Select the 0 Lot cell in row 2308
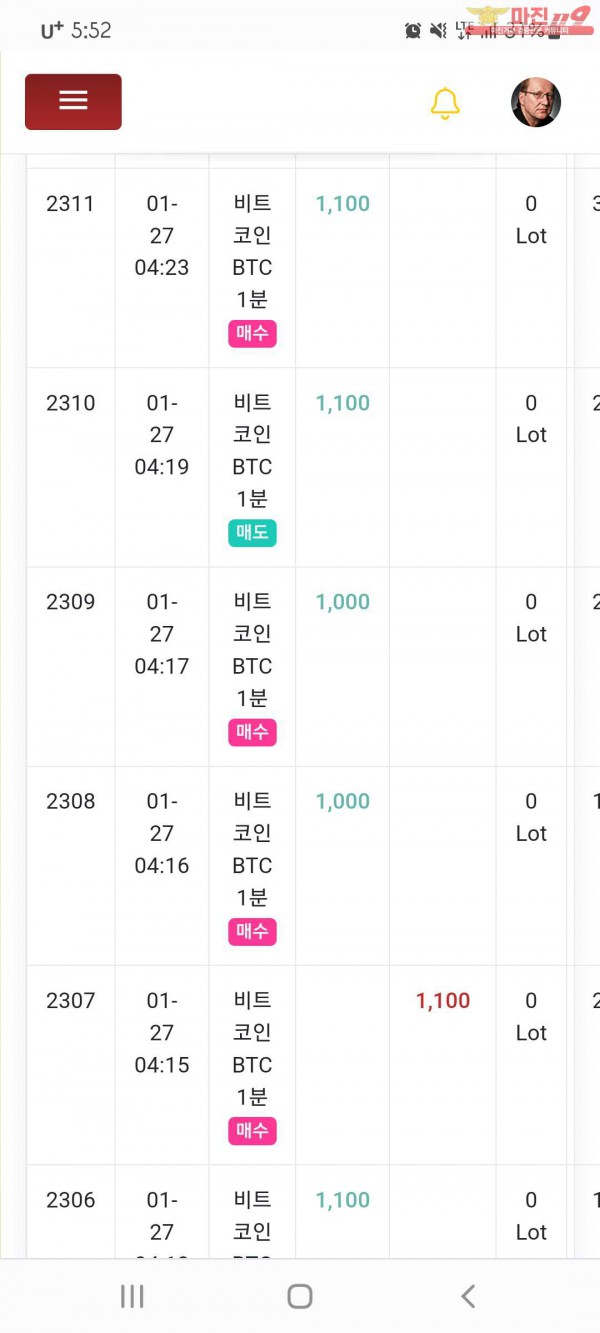 tap(531, 817)
